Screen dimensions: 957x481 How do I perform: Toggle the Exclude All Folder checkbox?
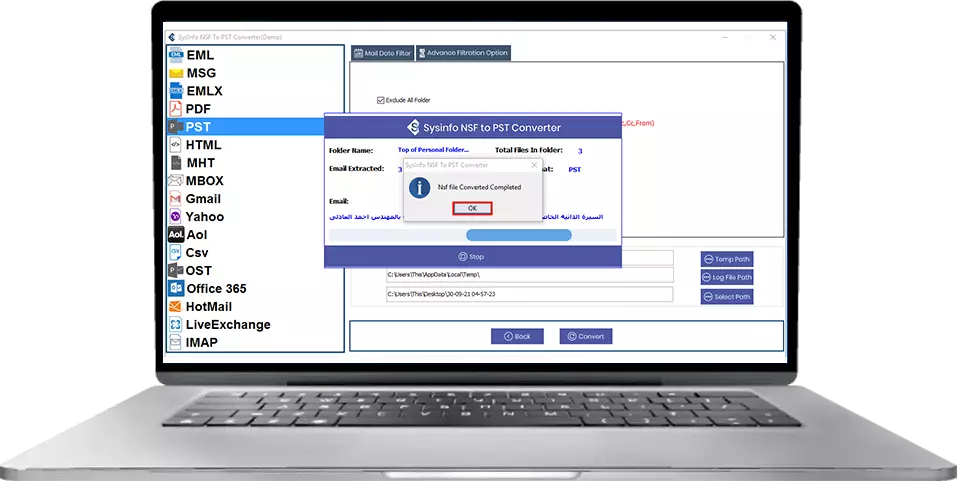point(381,100)
